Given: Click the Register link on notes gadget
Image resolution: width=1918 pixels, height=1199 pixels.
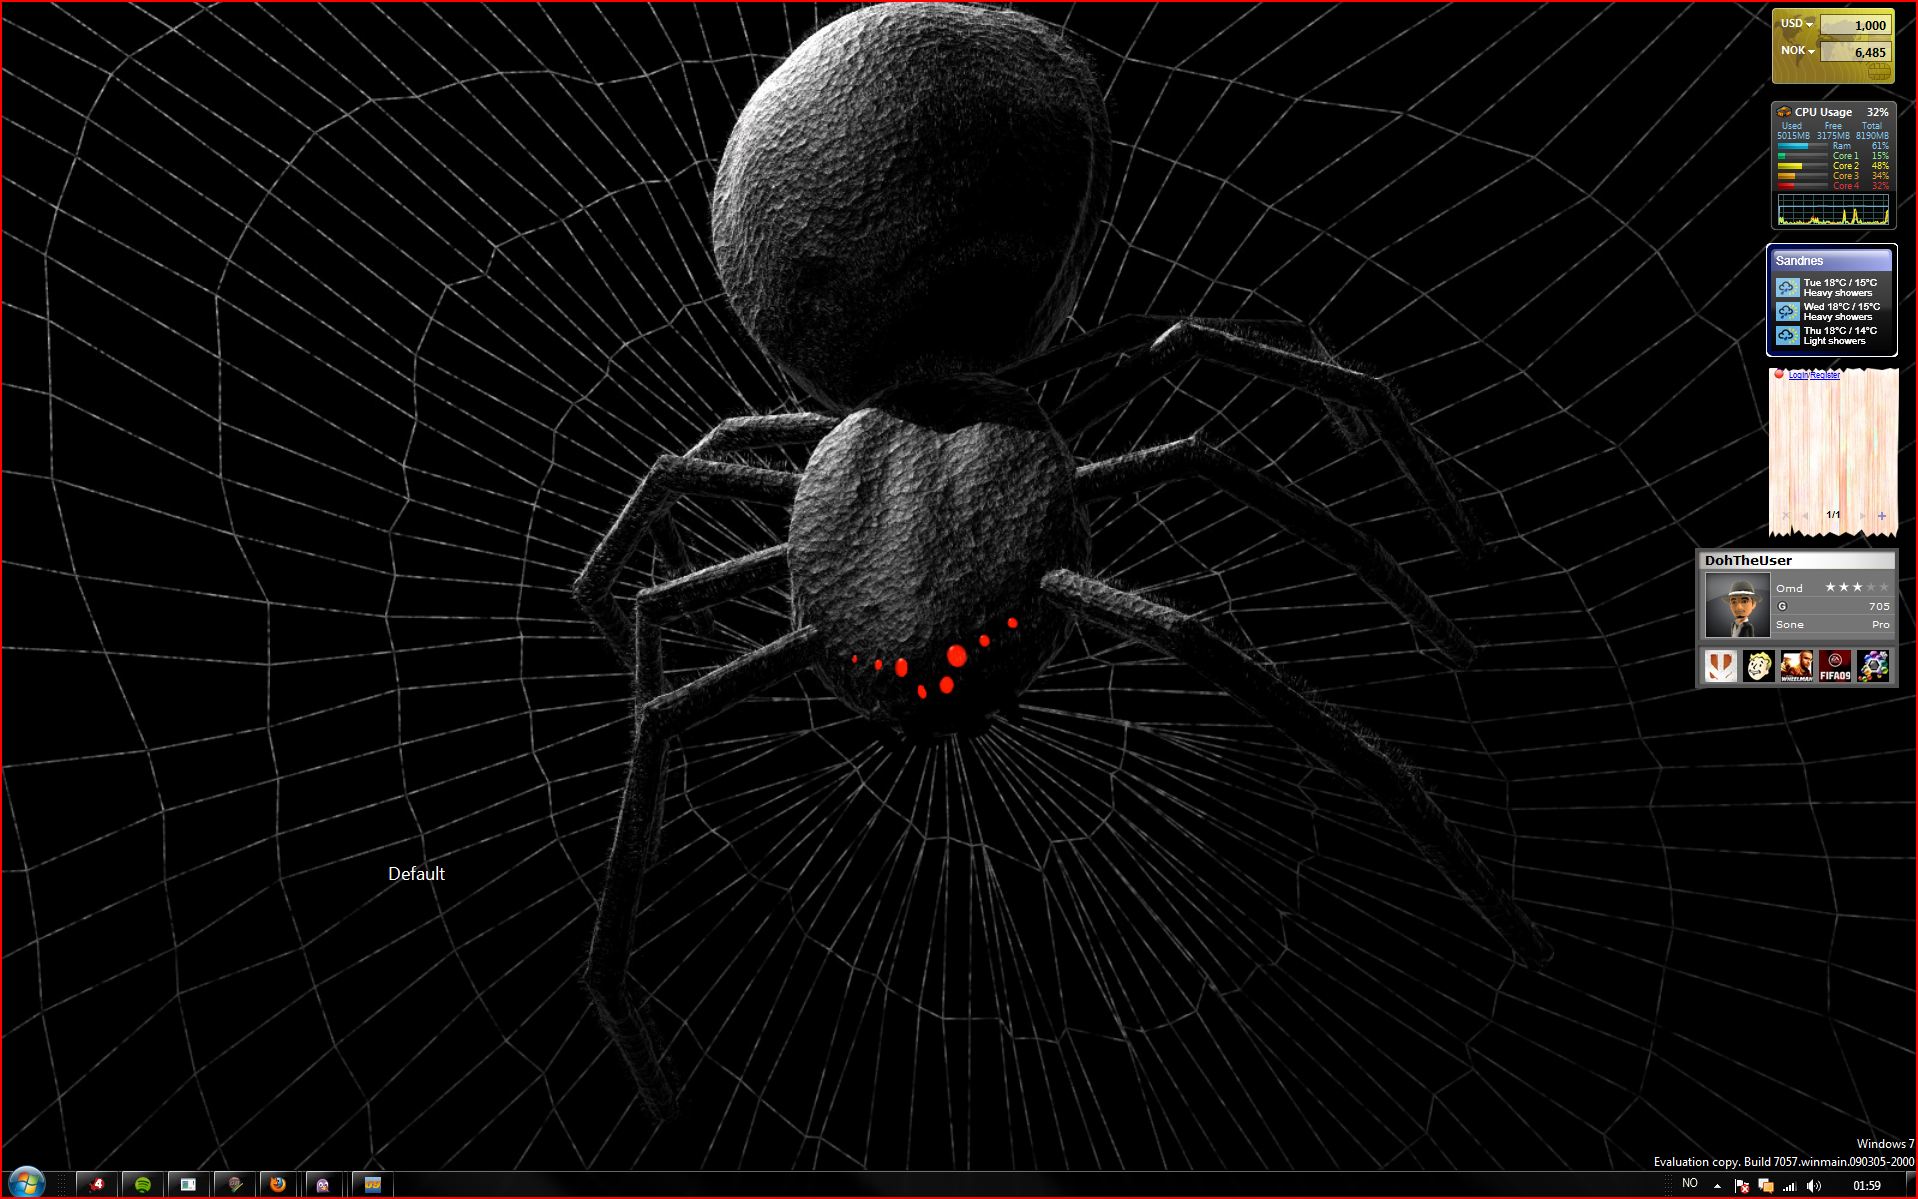Looking at the screenshot, I should (1825, 375).
